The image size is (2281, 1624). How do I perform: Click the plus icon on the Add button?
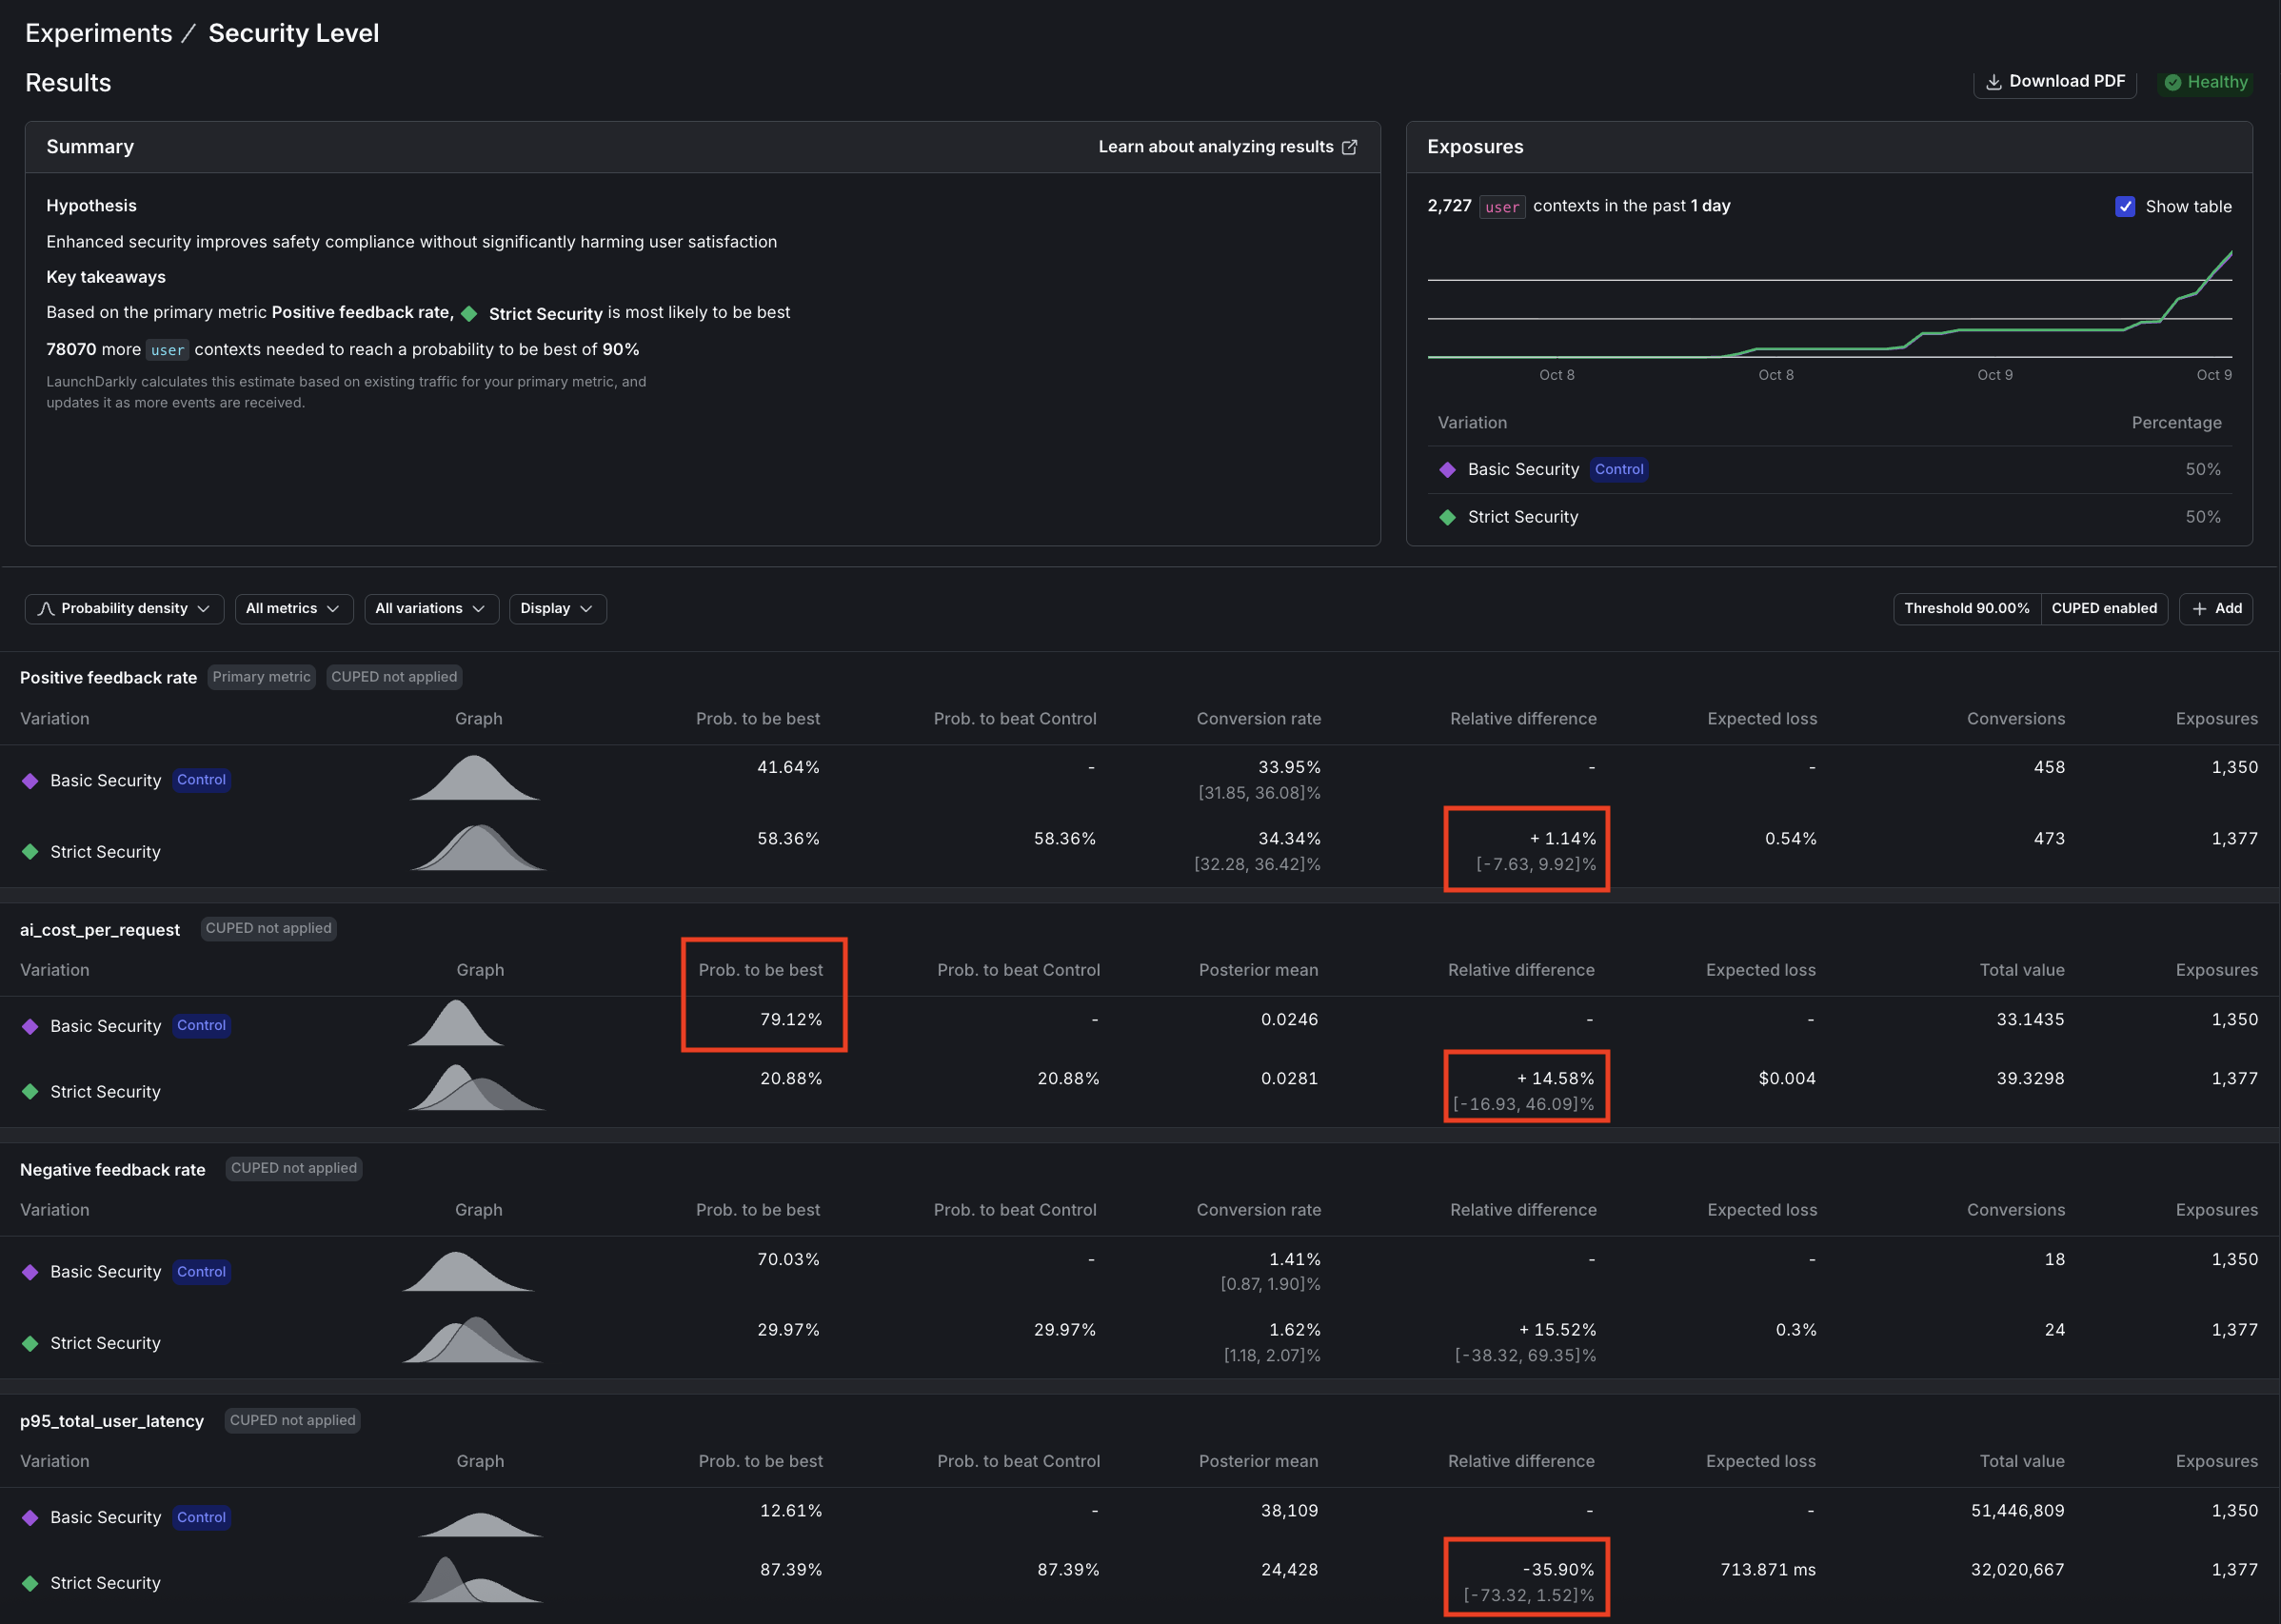(2200, 609)
